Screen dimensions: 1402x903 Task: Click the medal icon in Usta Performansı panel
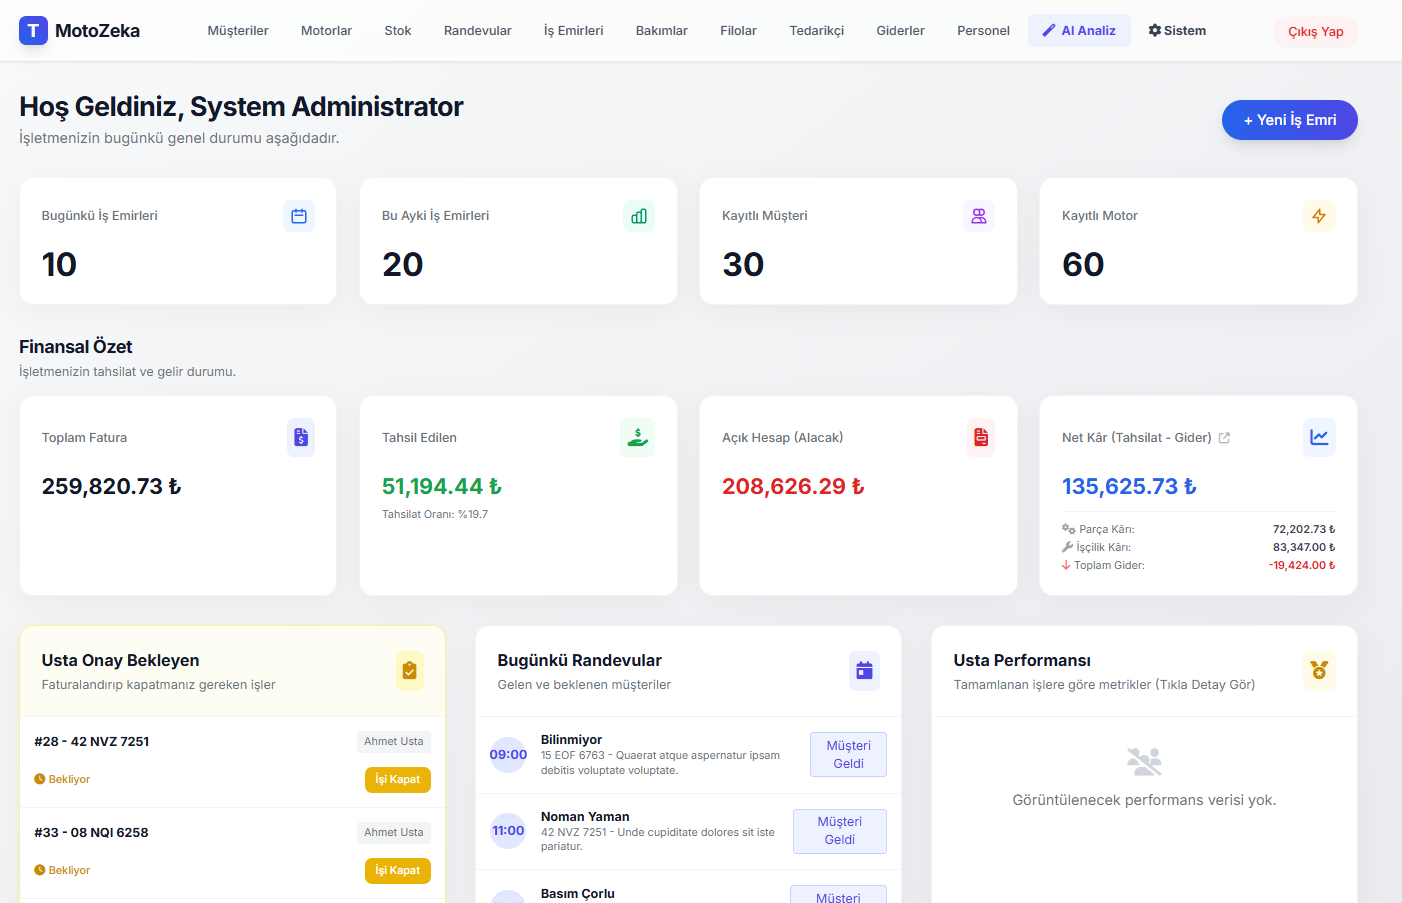click(1319, 671)
